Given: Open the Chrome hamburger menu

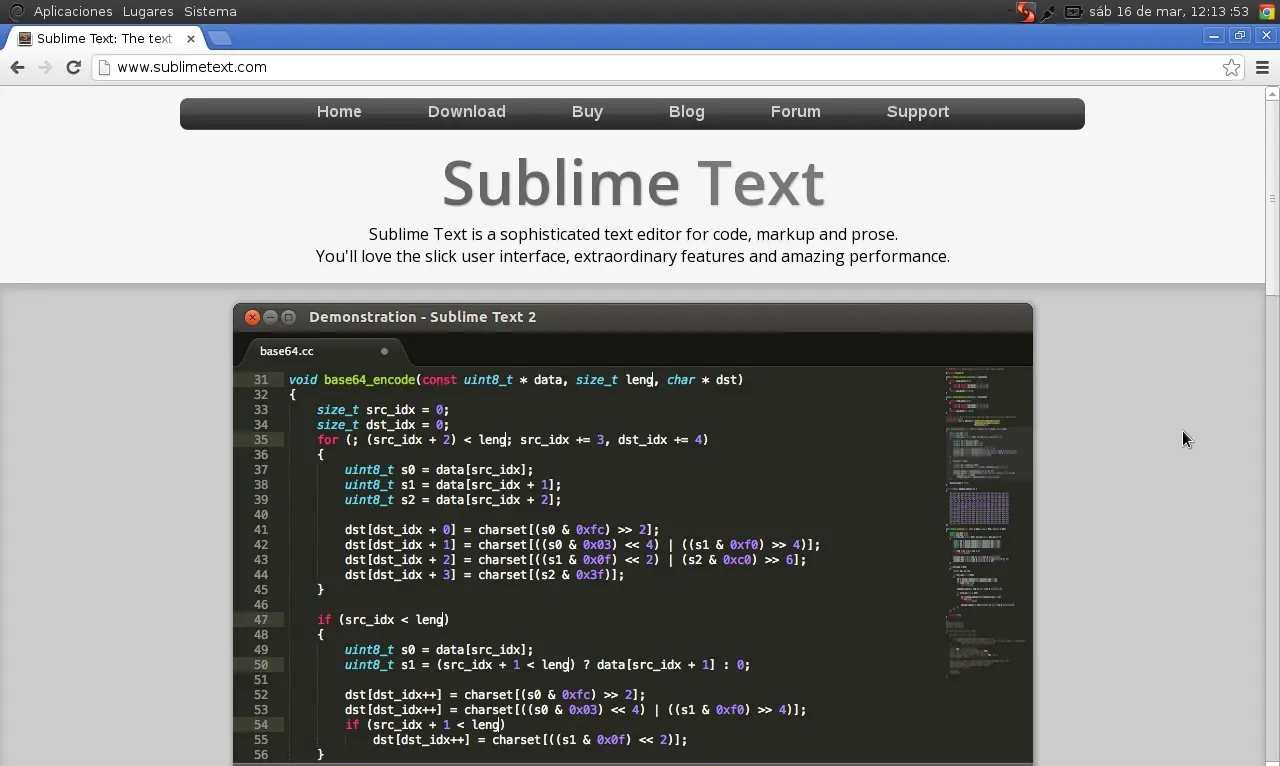Looking at the screenshot, I should [x=1262, y=67].
